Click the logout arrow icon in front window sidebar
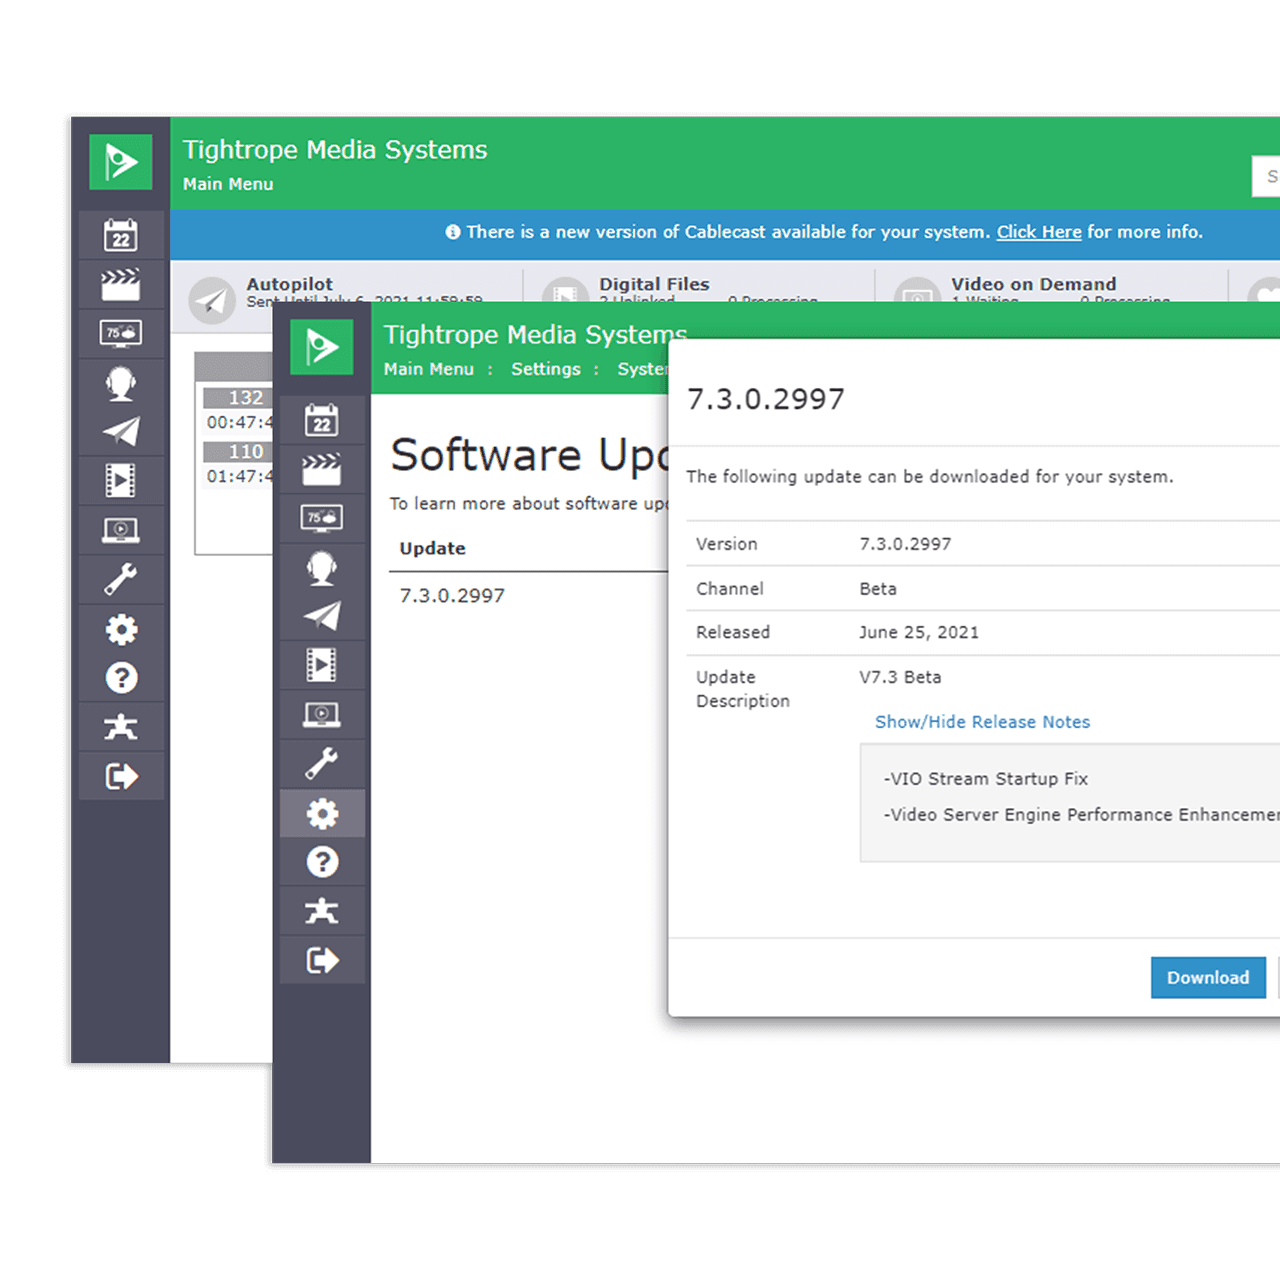 point(322,961)
